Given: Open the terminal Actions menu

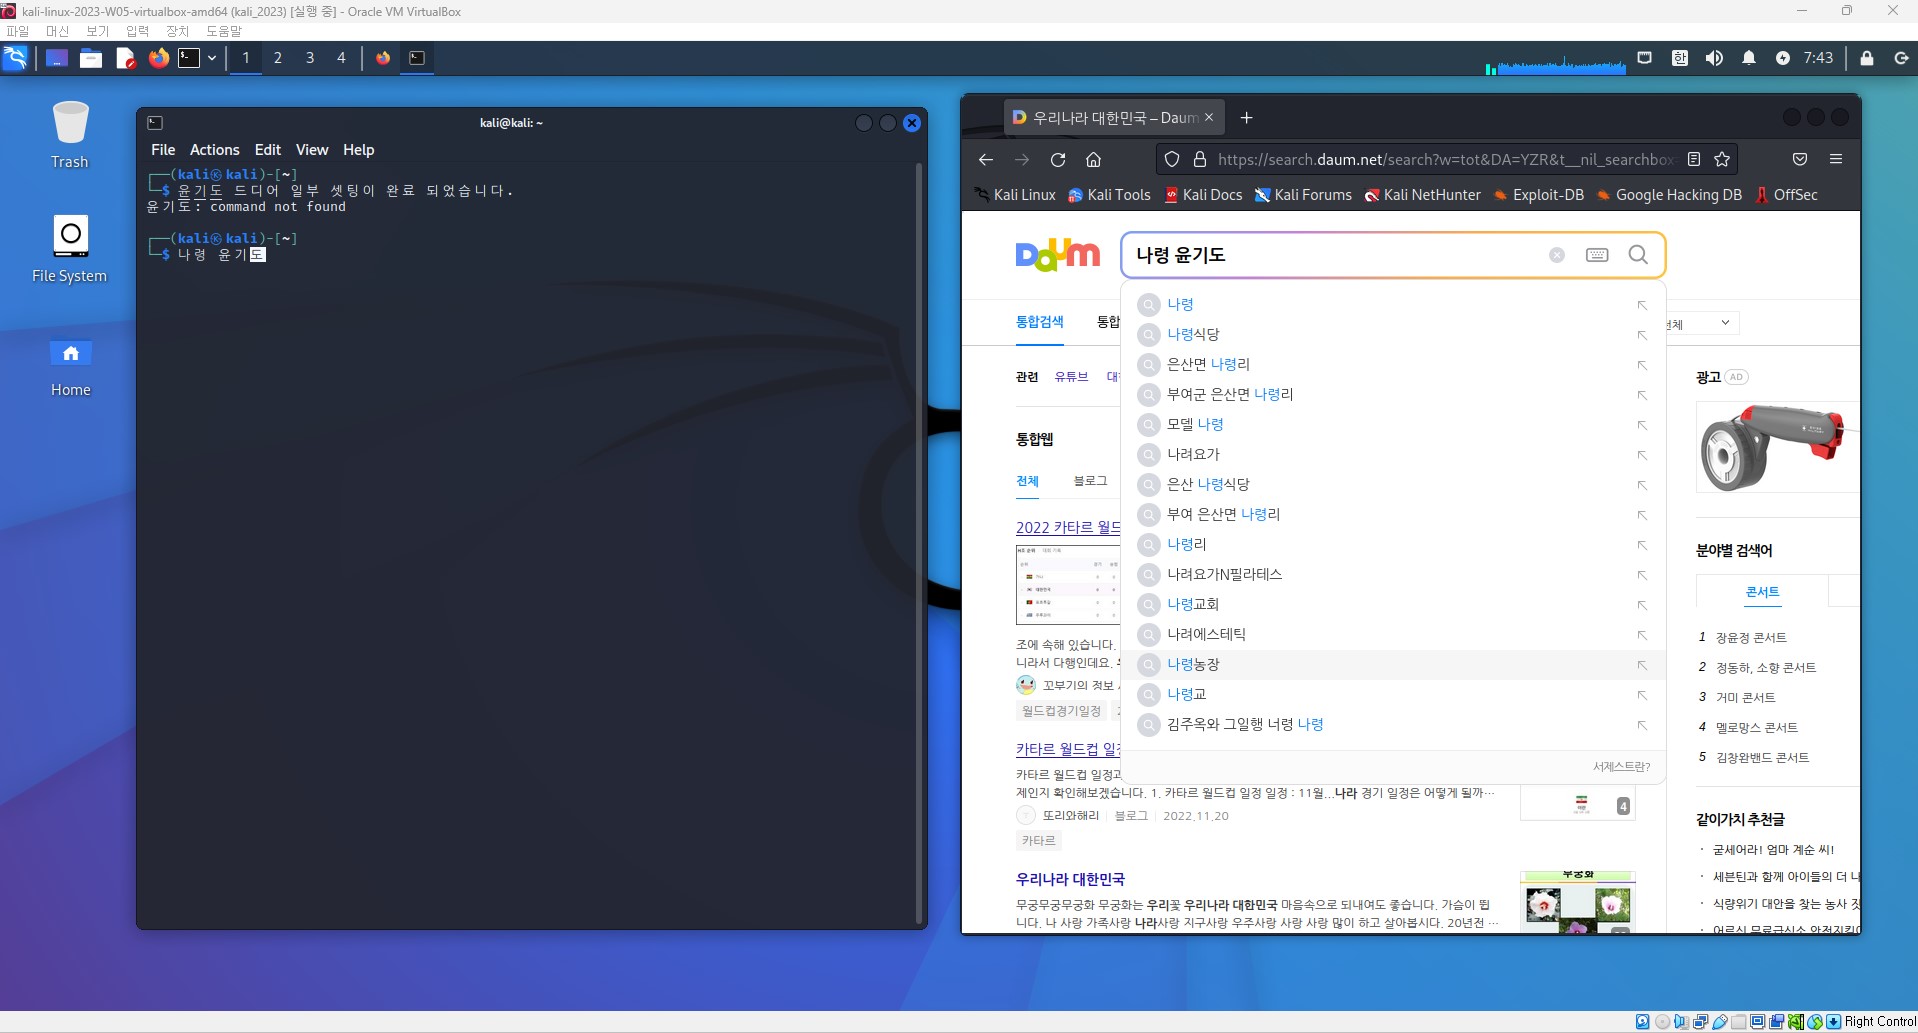Looking at the screenshot, I should point(215,150).
